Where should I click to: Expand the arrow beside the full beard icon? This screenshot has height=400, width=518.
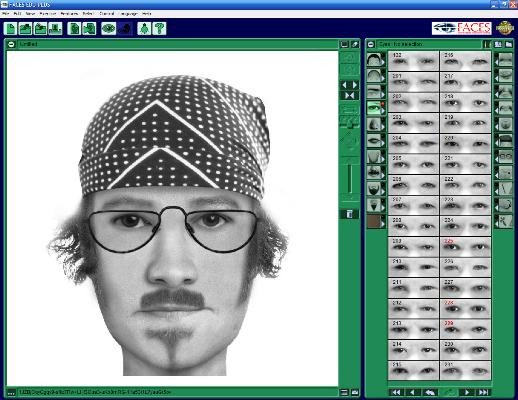[383, 191]
